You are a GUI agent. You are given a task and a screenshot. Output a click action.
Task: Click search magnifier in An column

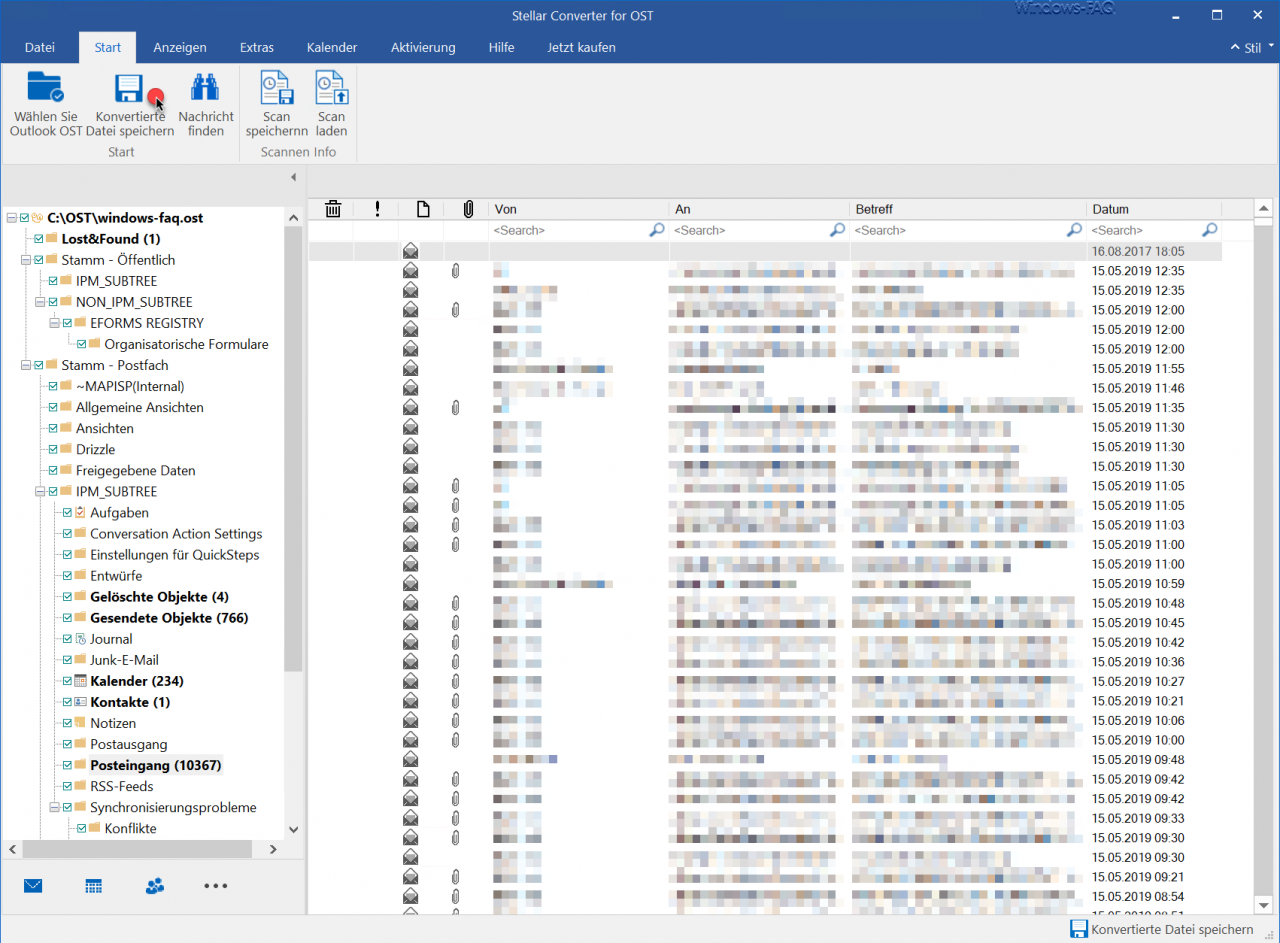click(x=838, y=230)
